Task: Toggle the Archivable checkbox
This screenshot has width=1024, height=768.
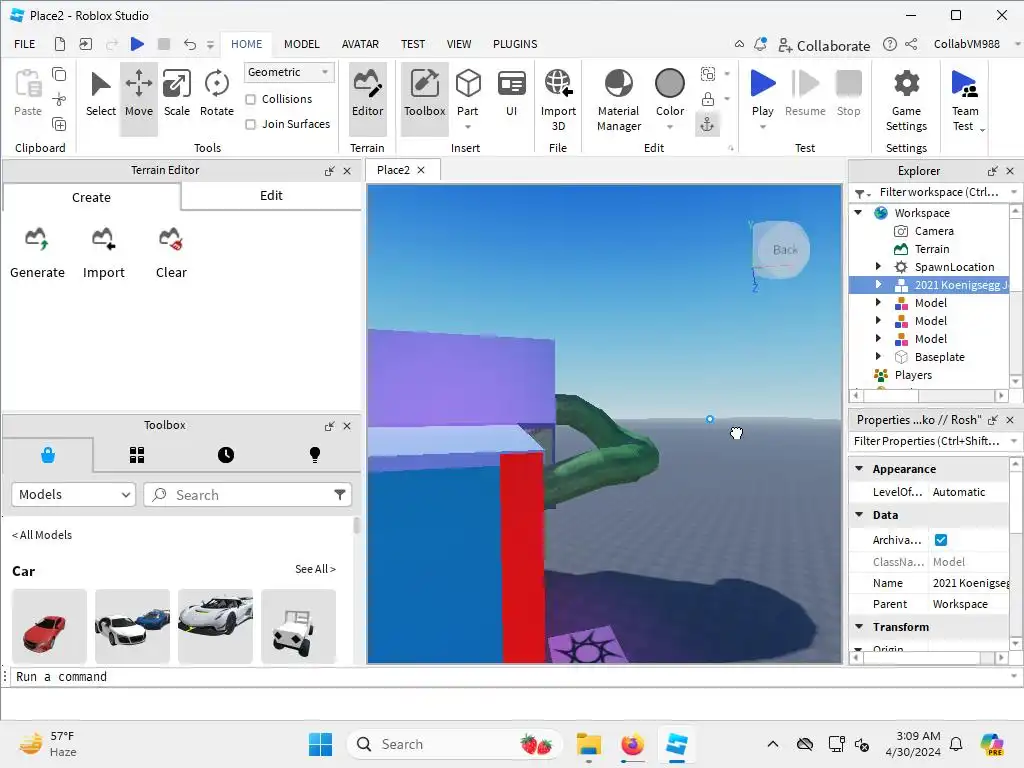Action: (940, 539)
